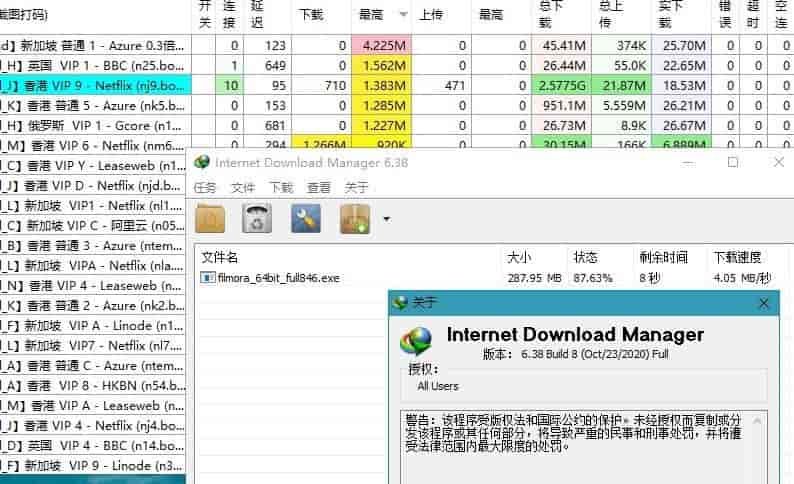Image resolution: width=794 pixels, height=484 pixels.
Task: Open the 关于 menu in IDM
Action: click(x=356, y=188)
